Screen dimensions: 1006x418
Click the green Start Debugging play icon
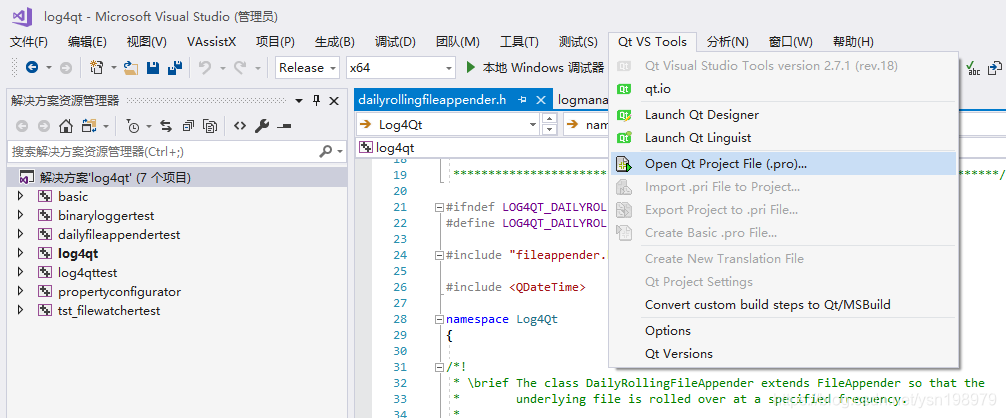pyautogui.click(x=471, y=67)
